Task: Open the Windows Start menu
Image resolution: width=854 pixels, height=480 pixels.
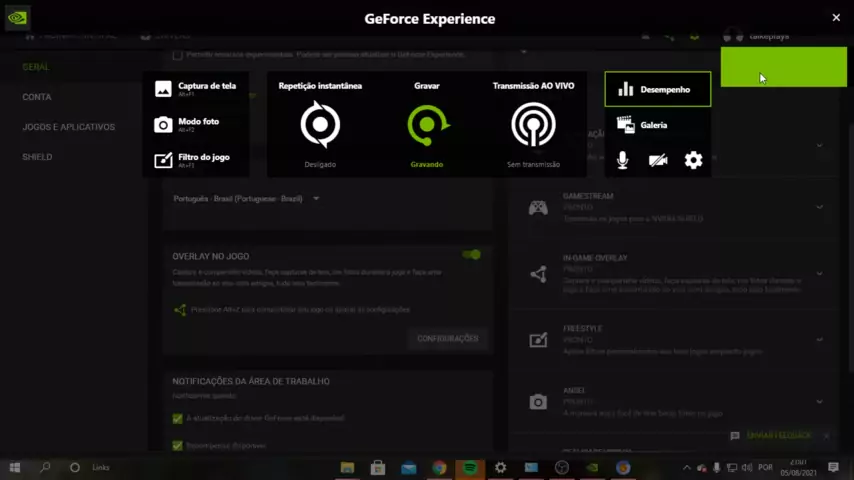Action: pyautogui.click(x=15, y=467)
